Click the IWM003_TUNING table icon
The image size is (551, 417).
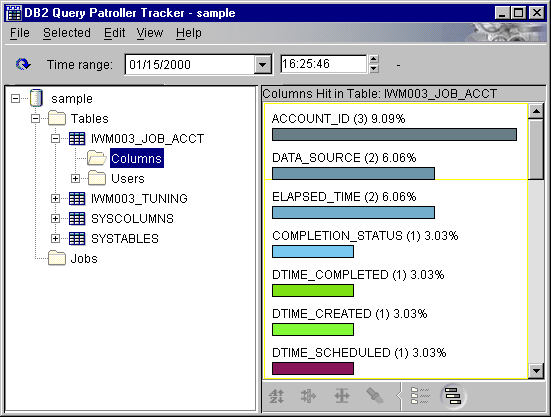coord(77,198)
